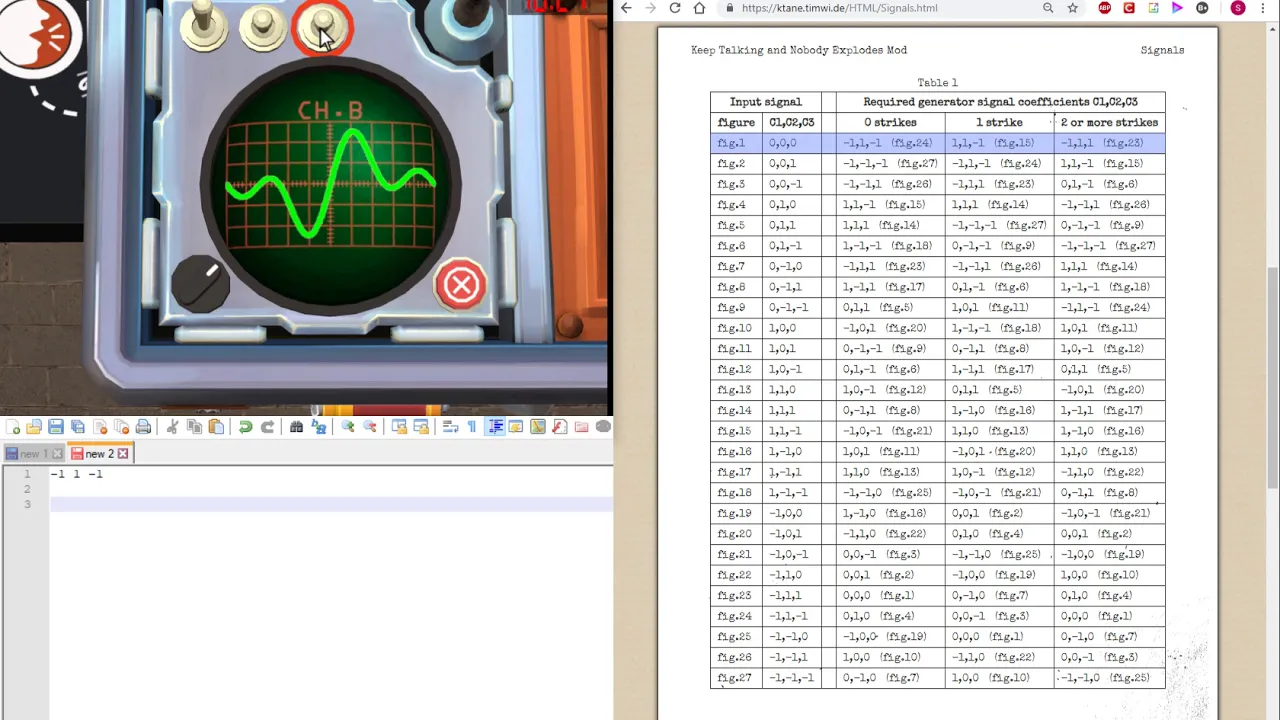Viewport: 1280px width, 720px height.
Task: Toggle word wrap icon in Notepad++
Action: 450,427
